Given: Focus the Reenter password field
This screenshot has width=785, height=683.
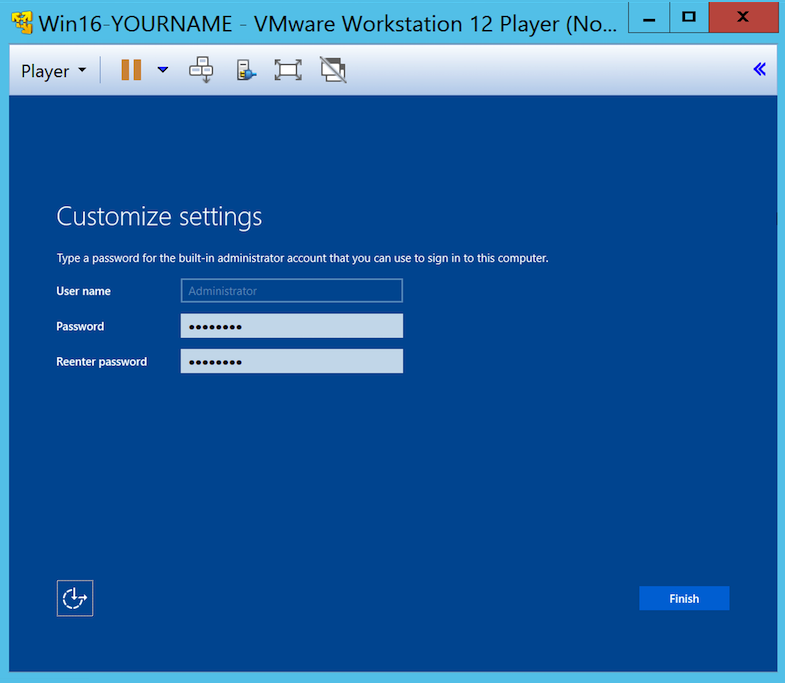Looking at the screenshot, I should [291, 361].
